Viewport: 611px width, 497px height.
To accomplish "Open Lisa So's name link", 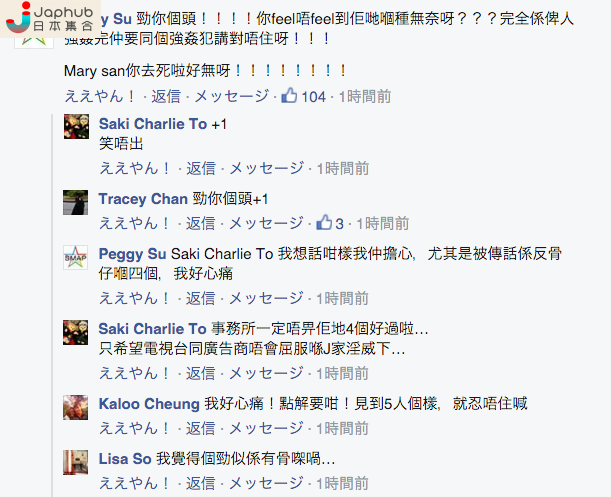I will click(125, 459).
